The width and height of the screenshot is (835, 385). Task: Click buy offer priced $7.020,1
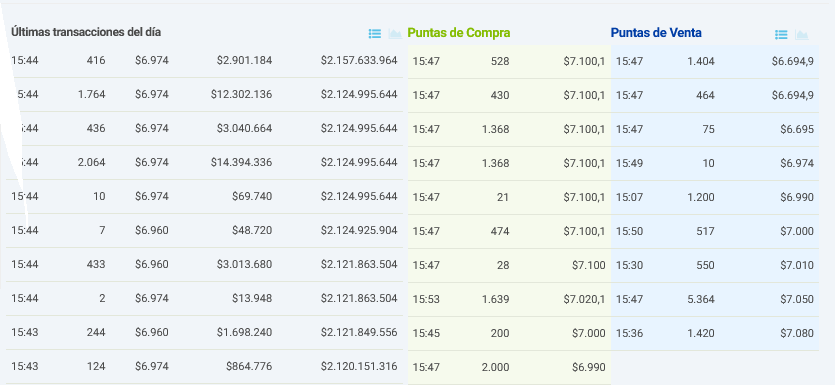pos(509,300)
